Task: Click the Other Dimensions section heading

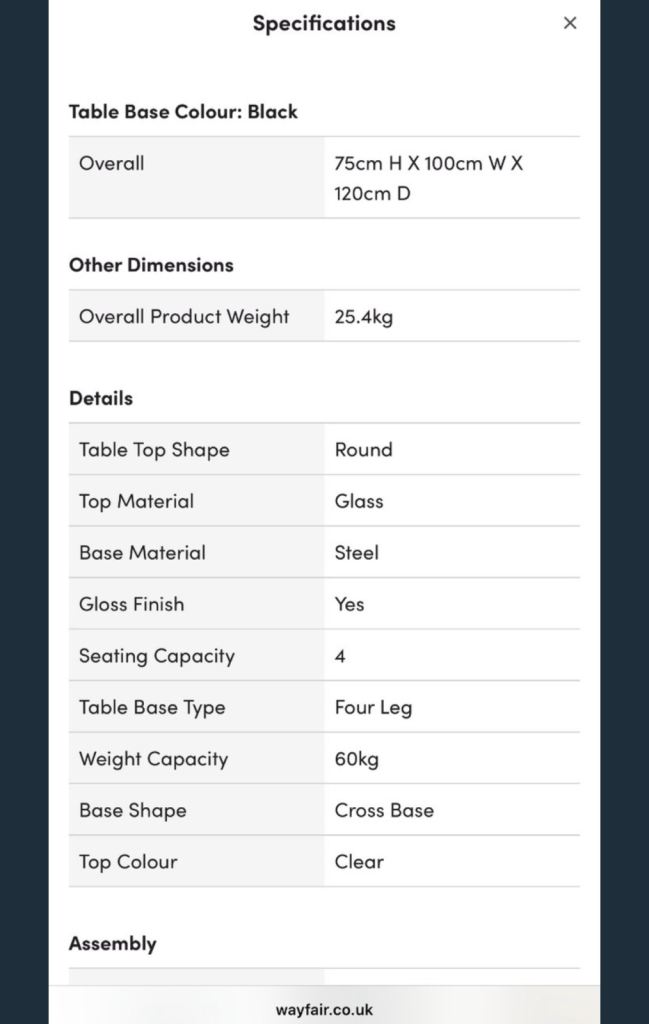Action: pyautogui.click(x=151, y=265)
